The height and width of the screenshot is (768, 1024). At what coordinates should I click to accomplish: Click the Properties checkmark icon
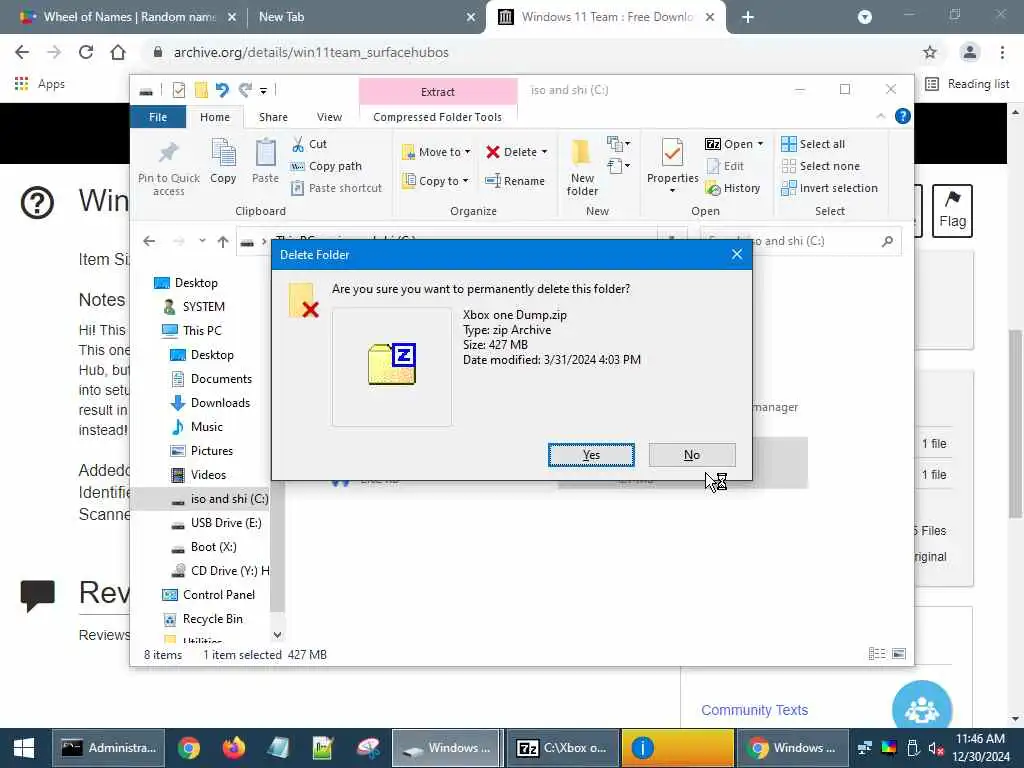673,153
